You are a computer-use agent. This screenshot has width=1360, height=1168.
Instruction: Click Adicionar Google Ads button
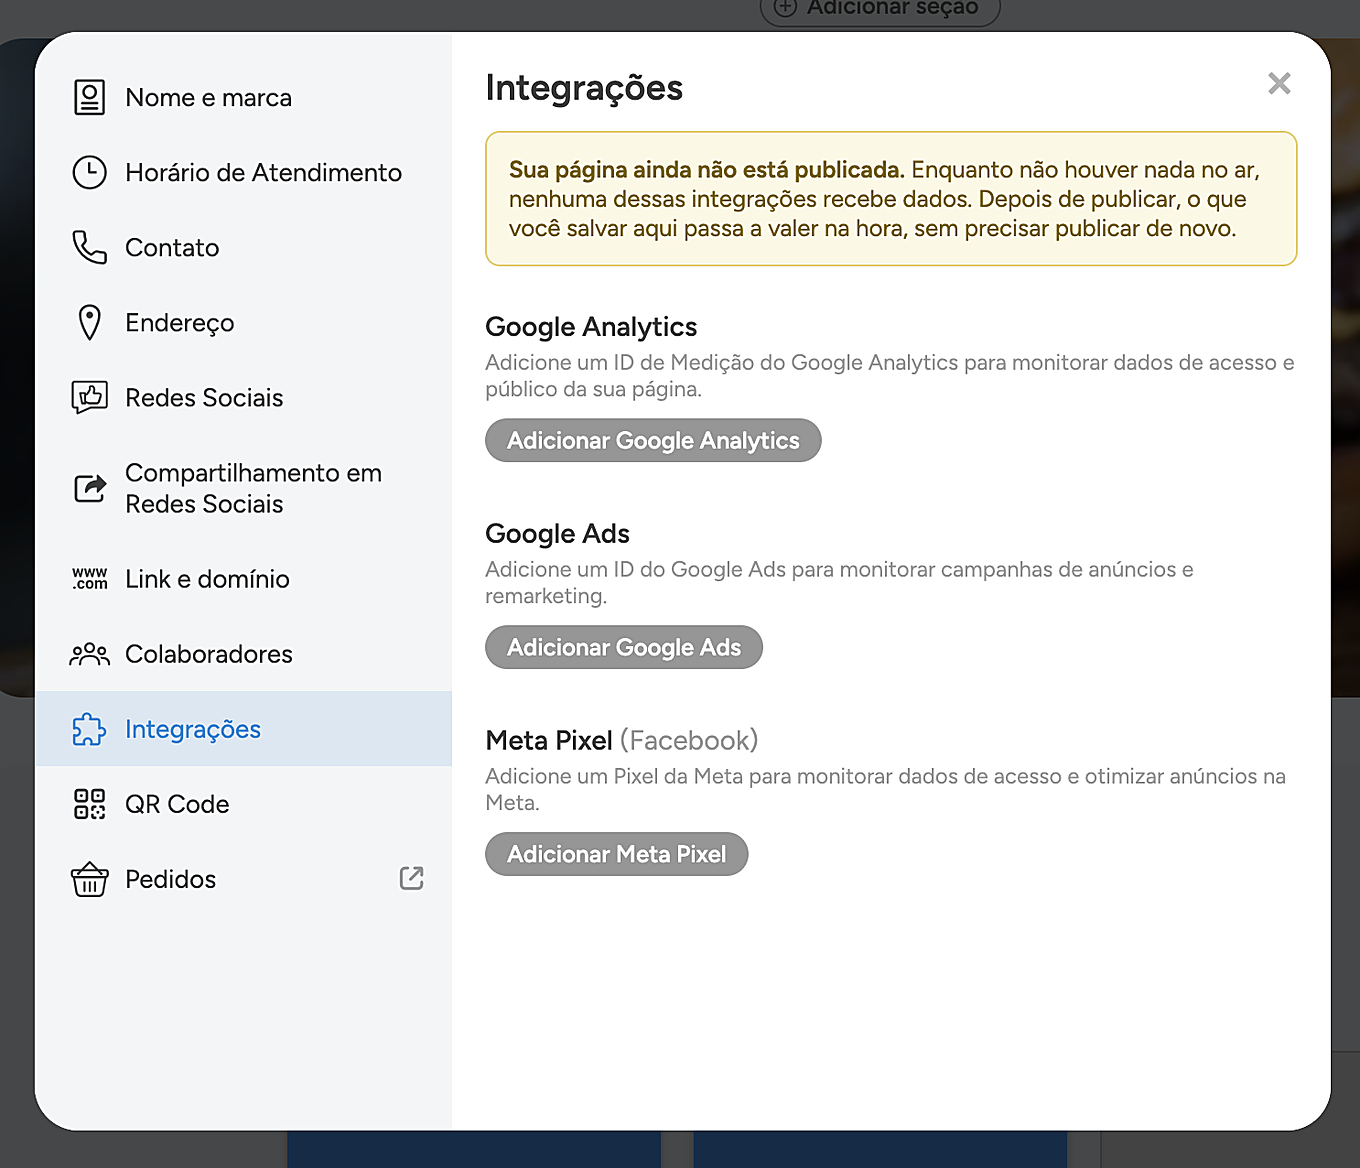click(624, 647)
